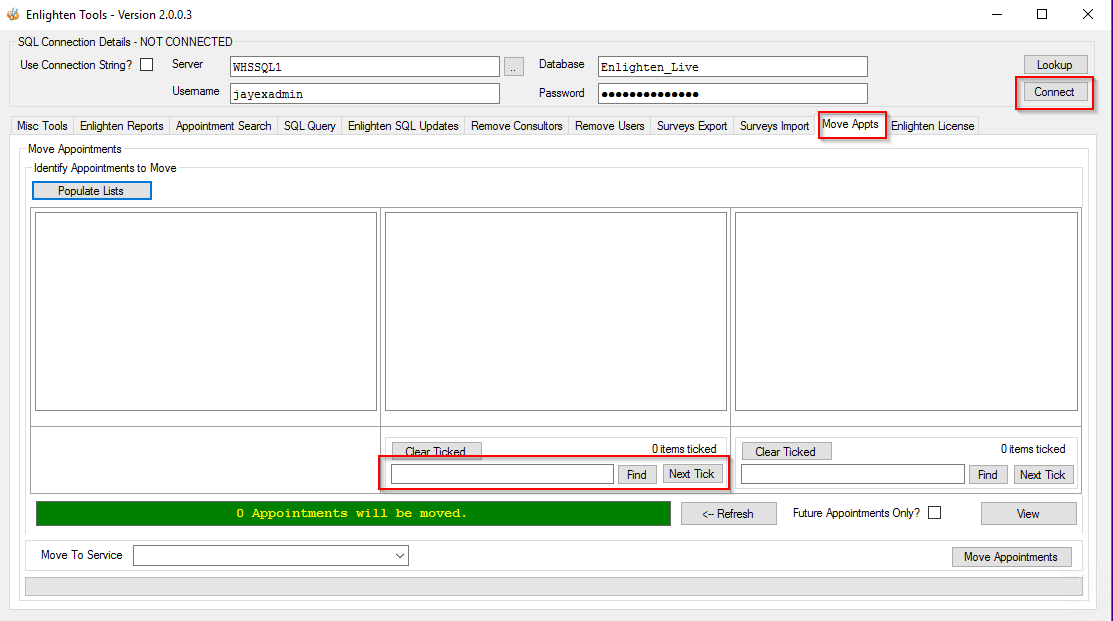Select the Surveys Export tab
The width and height of the screenshot is (1113, 621).
pyautogui.click(x=692, y=126)
